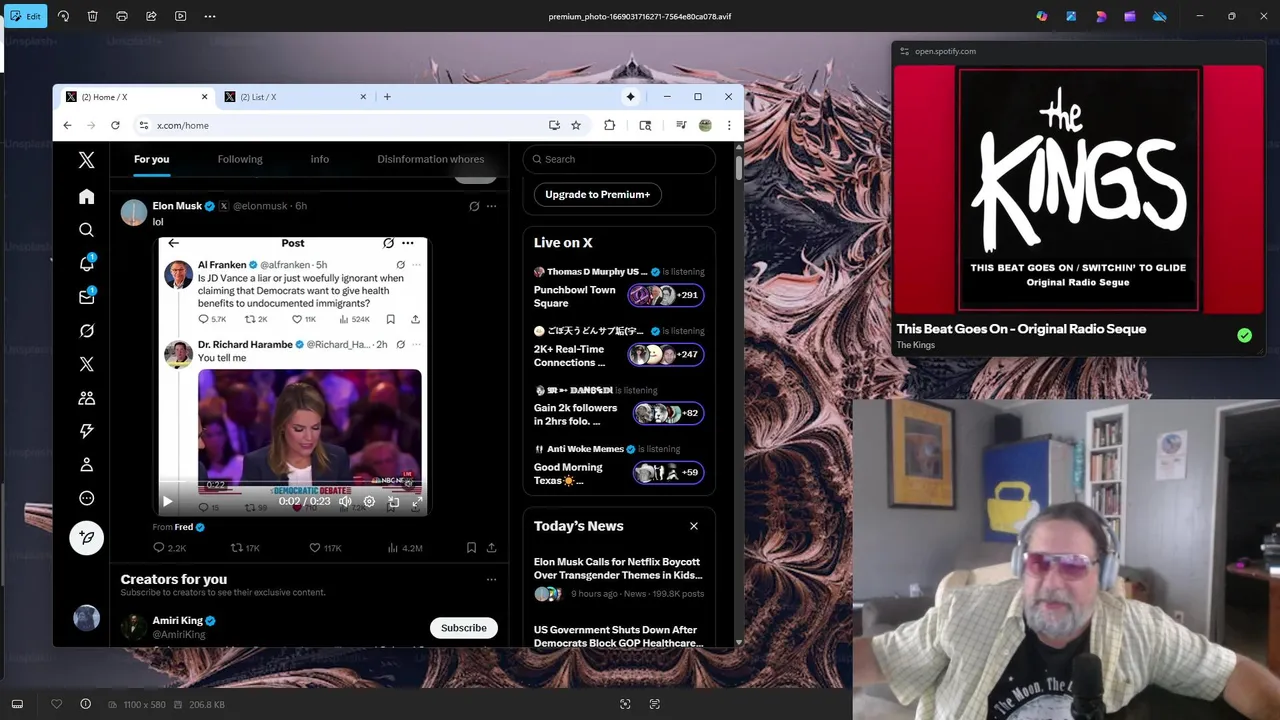
Task: Open Elon Musk post more options
Action: click(491, 206)
